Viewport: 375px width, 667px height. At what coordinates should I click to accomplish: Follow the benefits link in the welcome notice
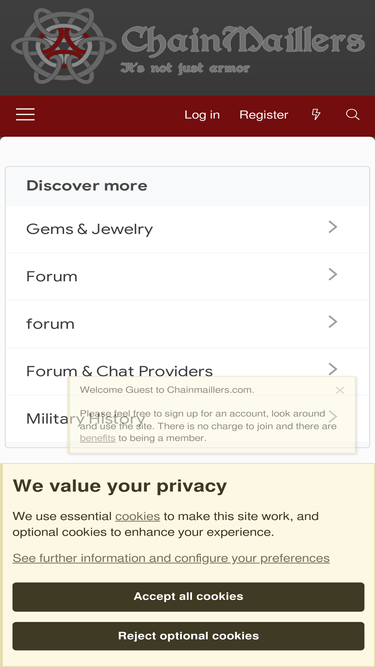coord(97,438)
